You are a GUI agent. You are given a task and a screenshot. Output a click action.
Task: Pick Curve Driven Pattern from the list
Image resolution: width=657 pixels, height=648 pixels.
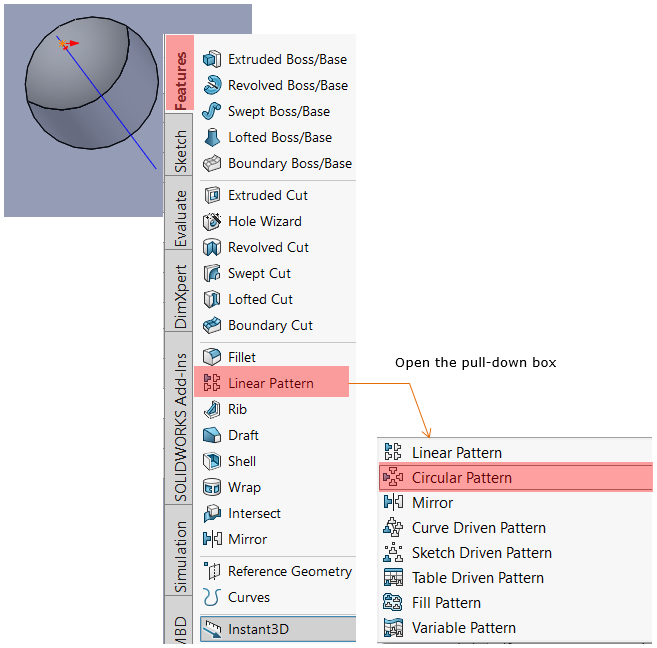pyautogui.click(x=515, y=527)
